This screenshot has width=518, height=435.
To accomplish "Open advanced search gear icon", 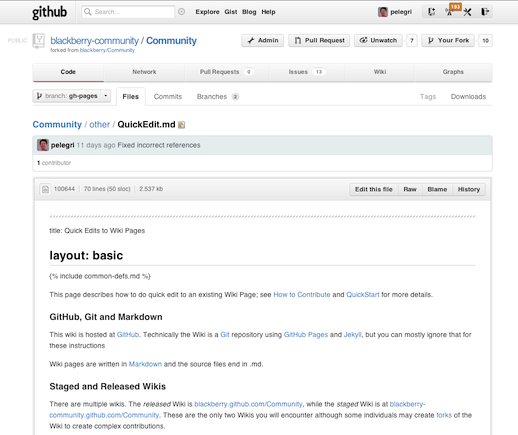I will (x=181, y=12).
